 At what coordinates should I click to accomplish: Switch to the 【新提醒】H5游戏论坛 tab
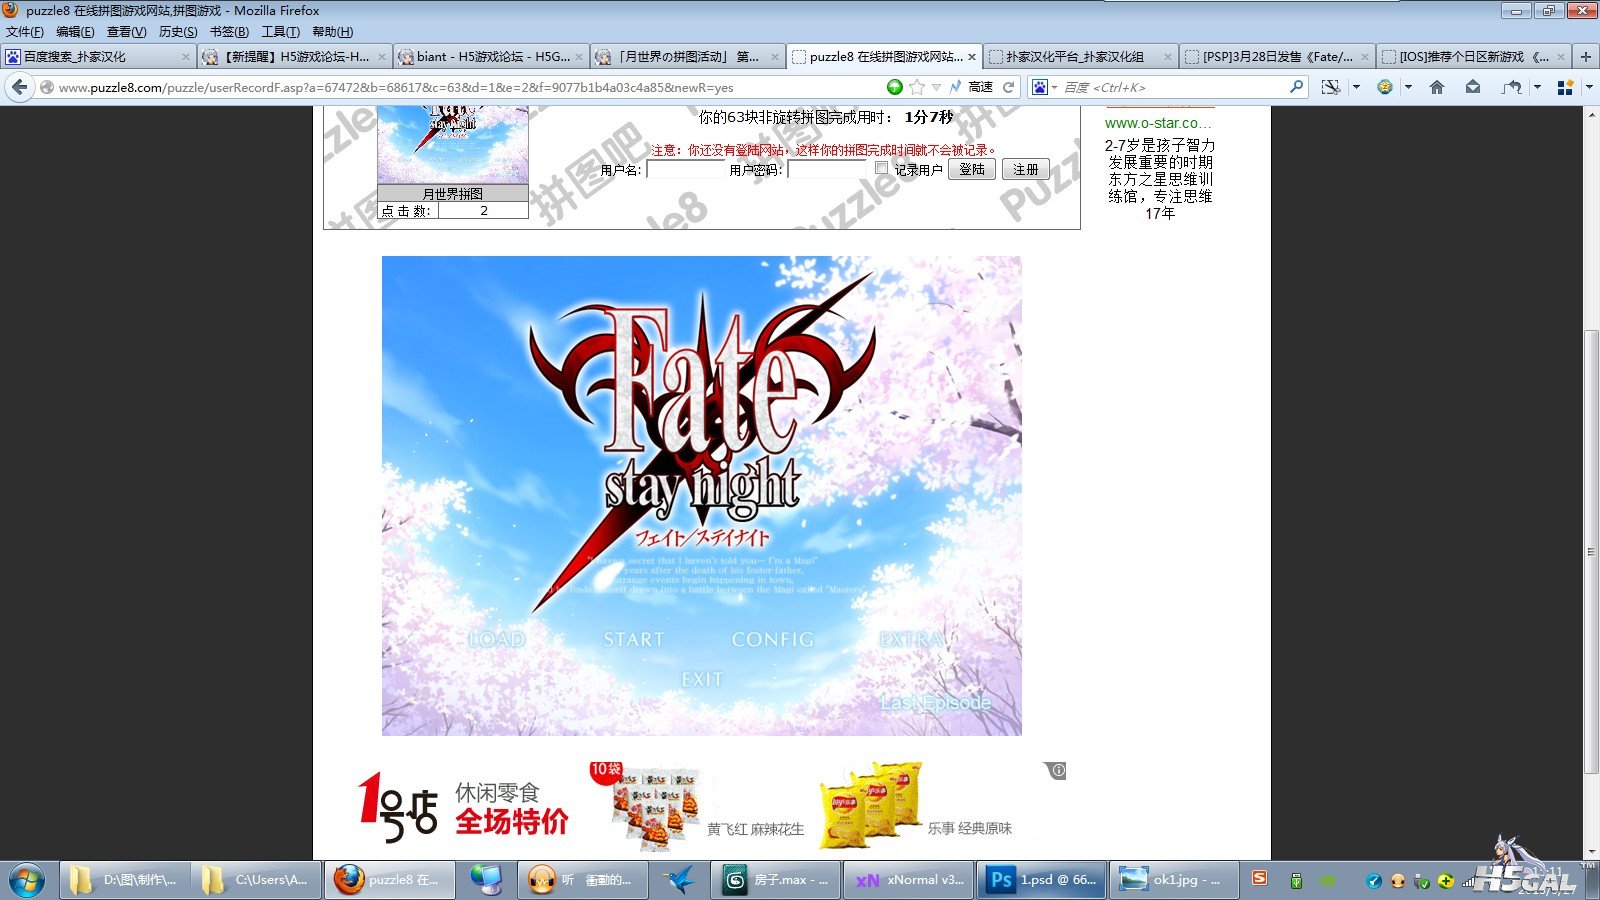[x=294, y=57]
